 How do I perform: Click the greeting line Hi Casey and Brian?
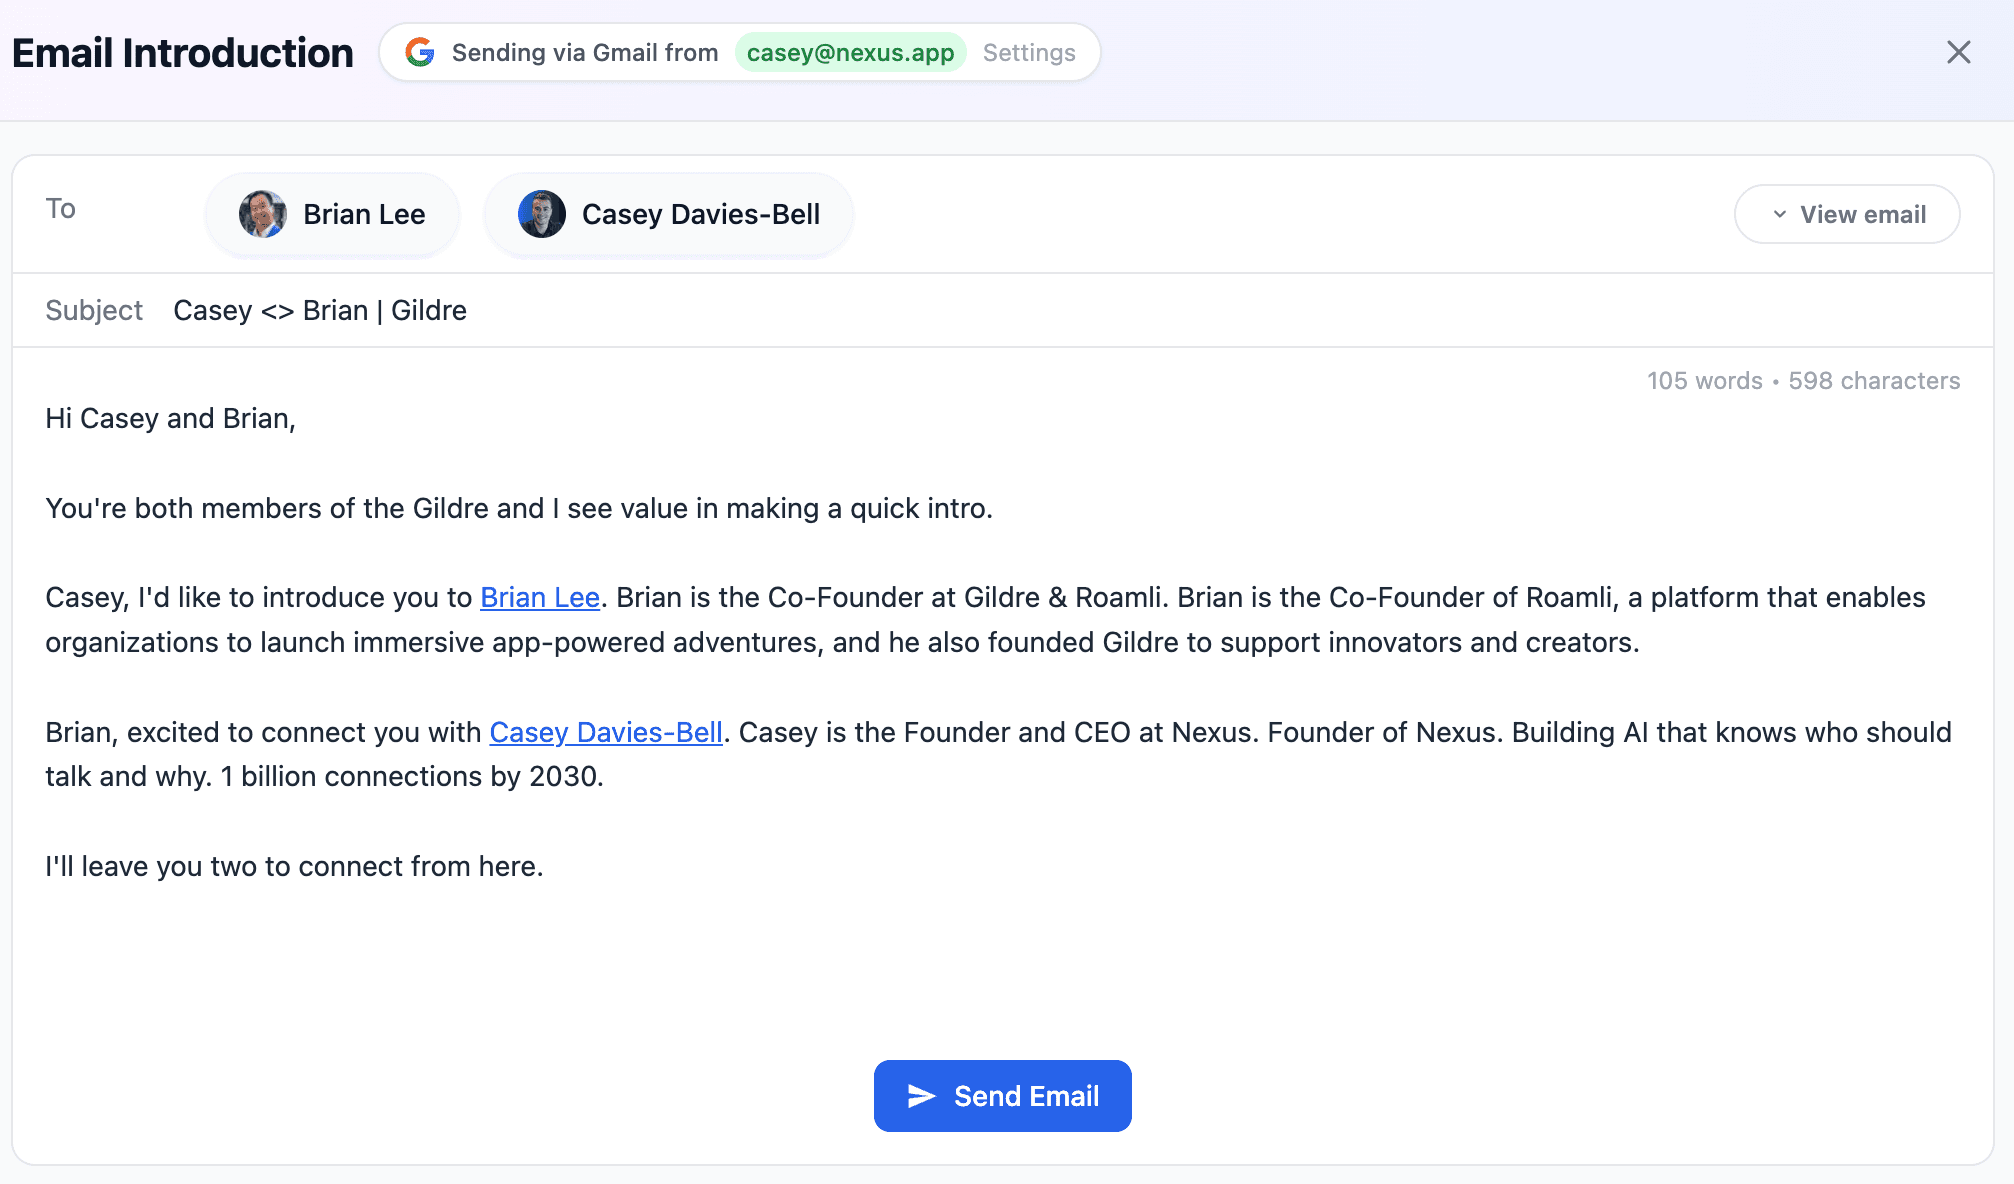pyautogui.click(x=170, y=418)
